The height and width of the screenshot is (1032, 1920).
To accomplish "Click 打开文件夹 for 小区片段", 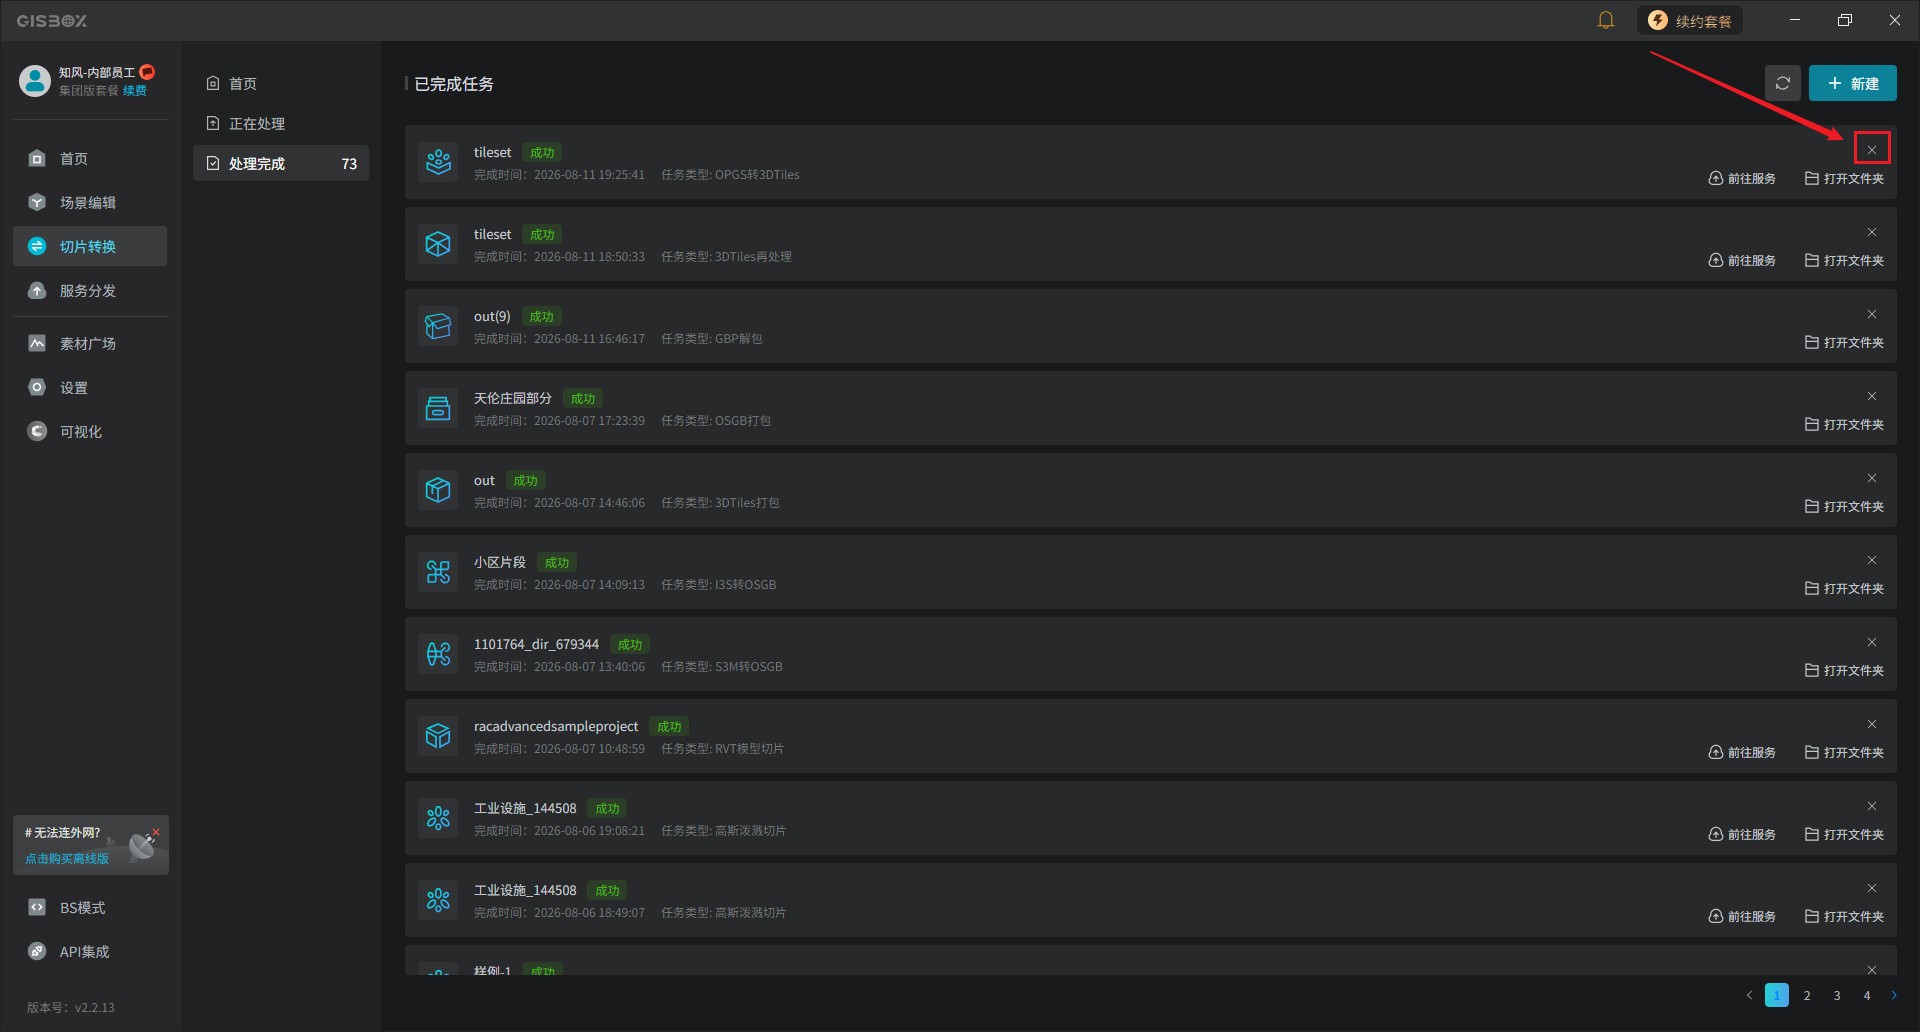I will point(1844,588).
